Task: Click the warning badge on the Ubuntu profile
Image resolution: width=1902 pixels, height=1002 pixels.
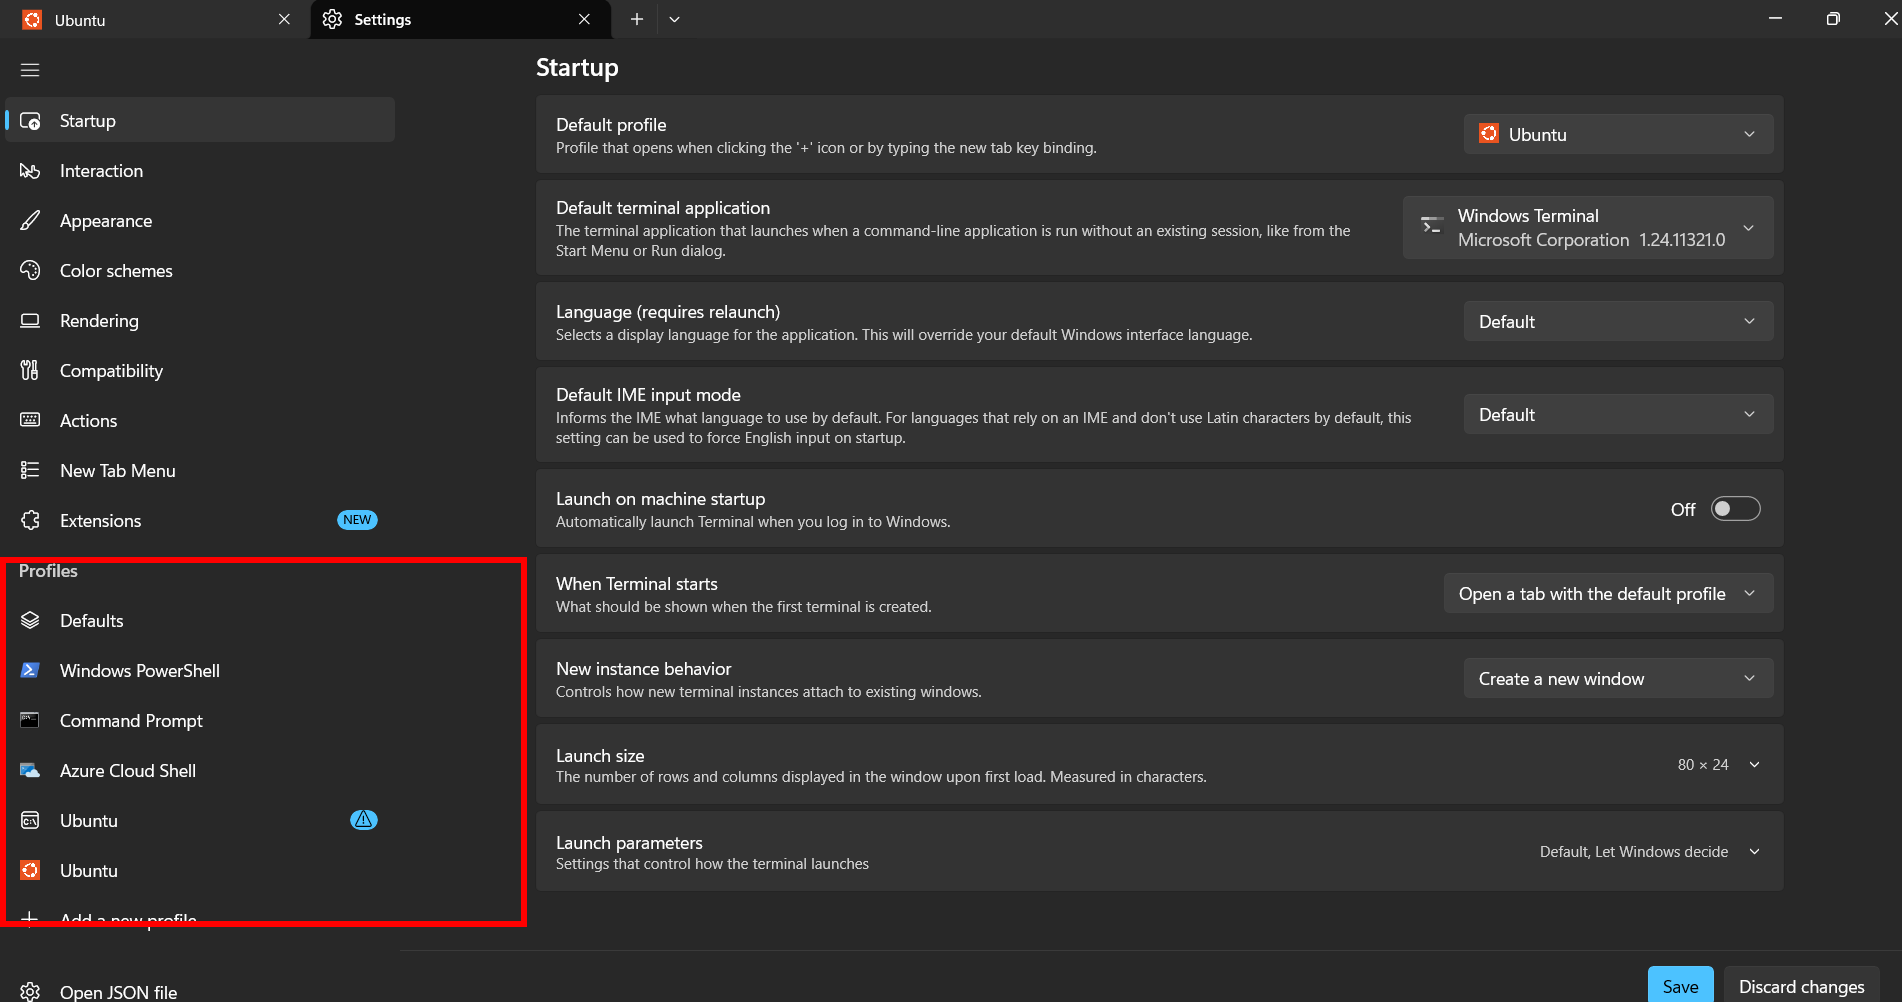Action: pos(364,820)
